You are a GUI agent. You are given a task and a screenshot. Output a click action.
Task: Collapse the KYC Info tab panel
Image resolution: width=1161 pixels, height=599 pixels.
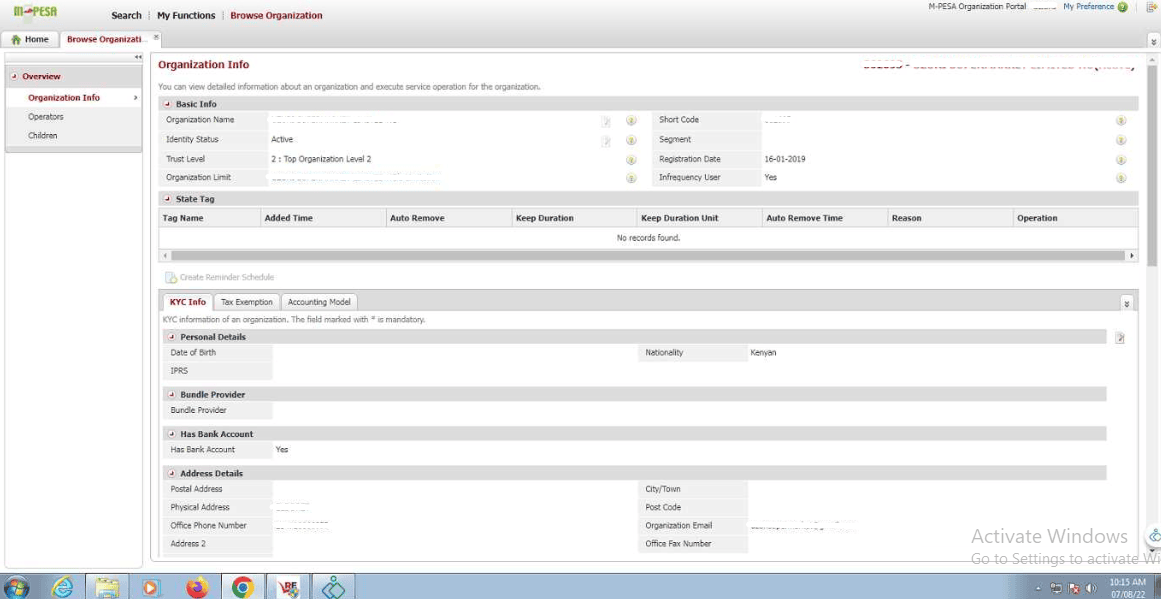pos(1126,303)
